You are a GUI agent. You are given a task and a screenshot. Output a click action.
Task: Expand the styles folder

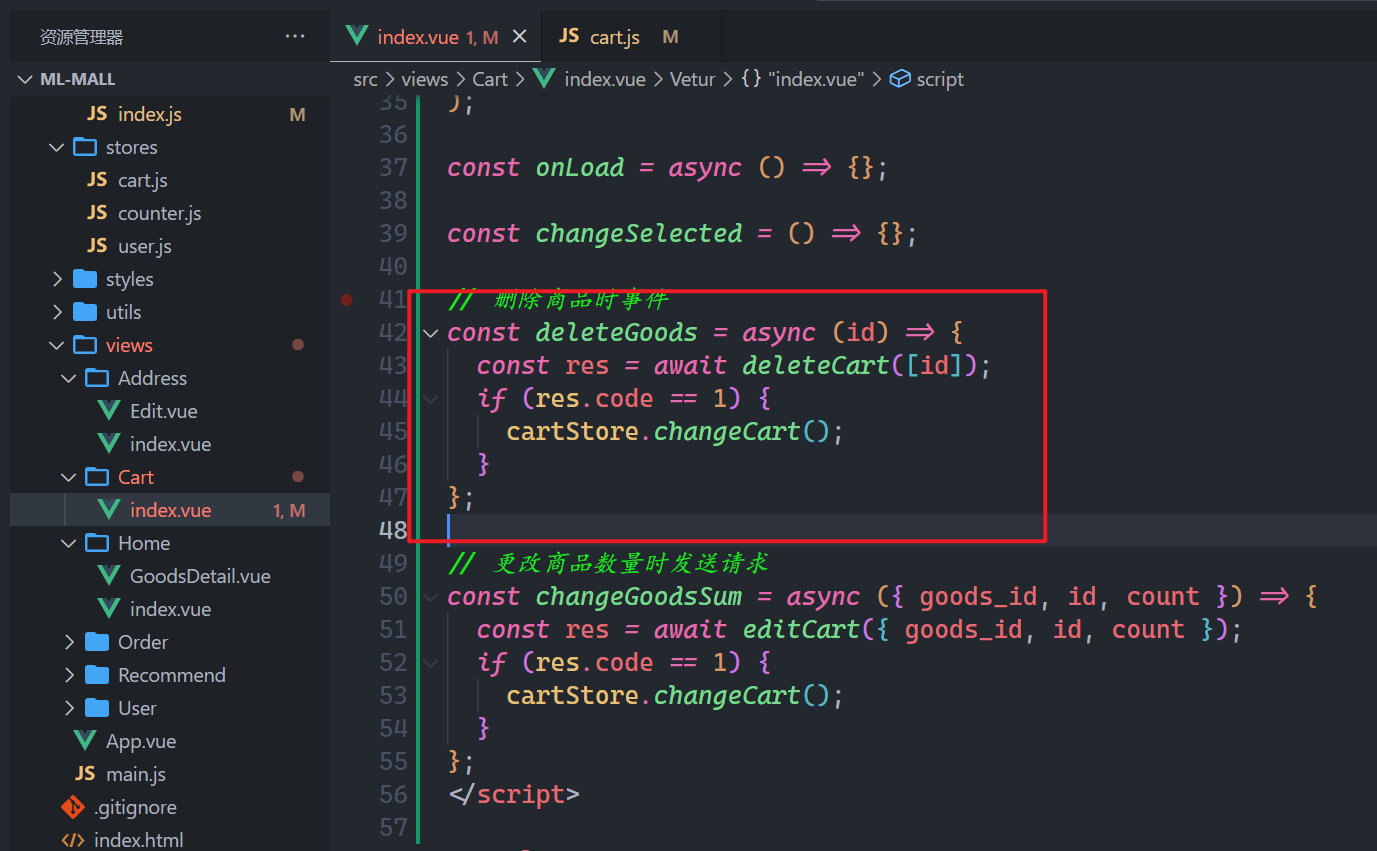pos(57,279)
